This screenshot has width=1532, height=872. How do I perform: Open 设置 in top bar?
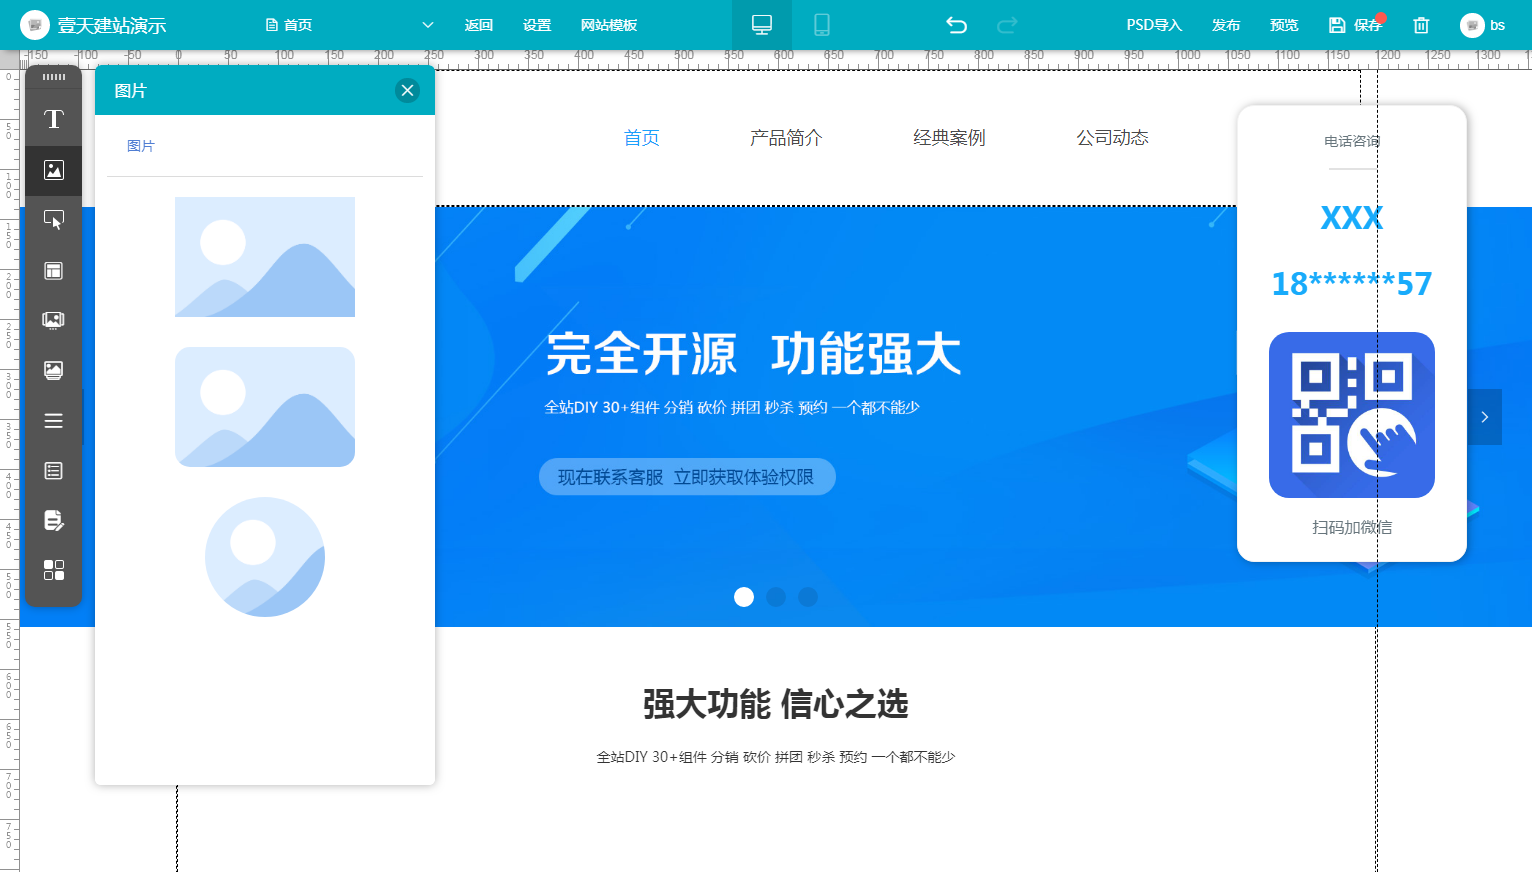coord(537,25)
